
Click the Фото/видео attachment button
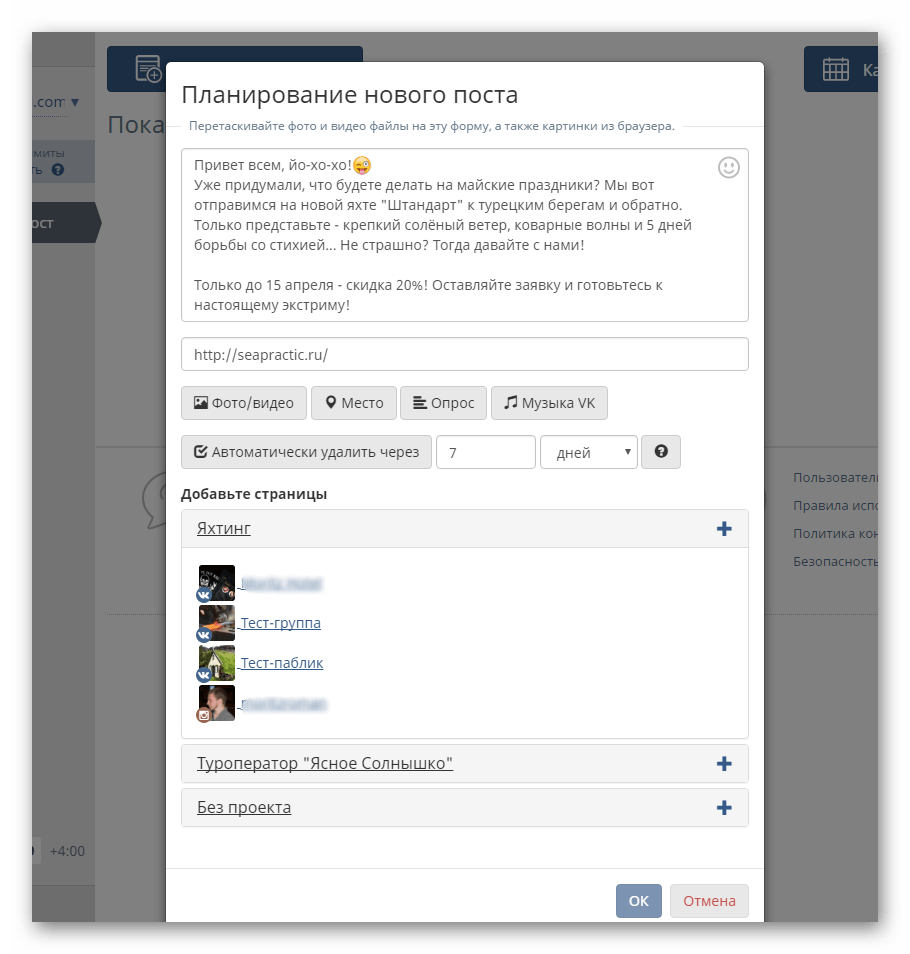(244, 403)
